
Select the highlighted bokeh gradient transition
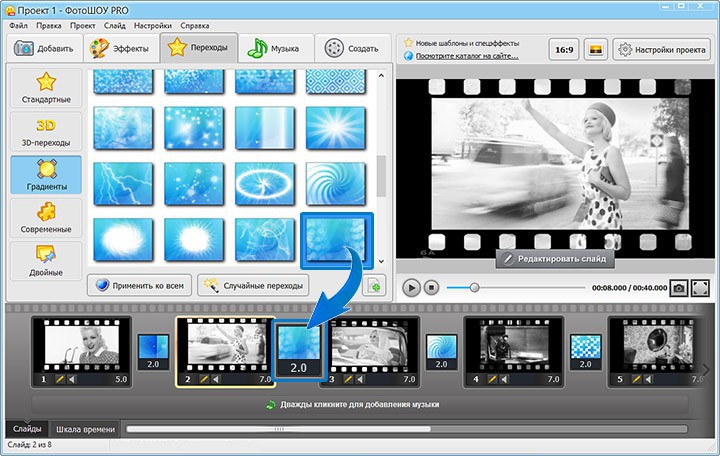pos(337,240)
